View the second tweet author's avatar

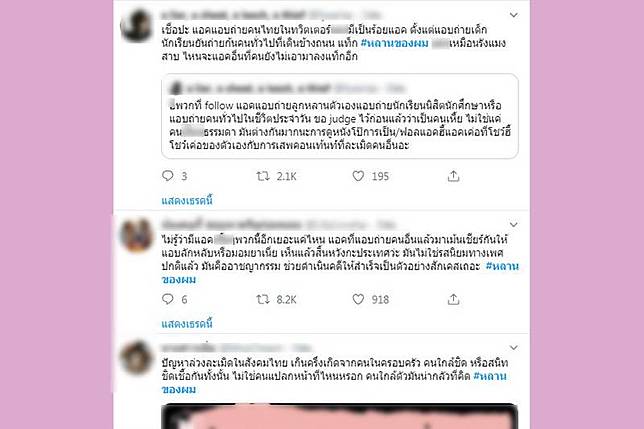point(138,235)
